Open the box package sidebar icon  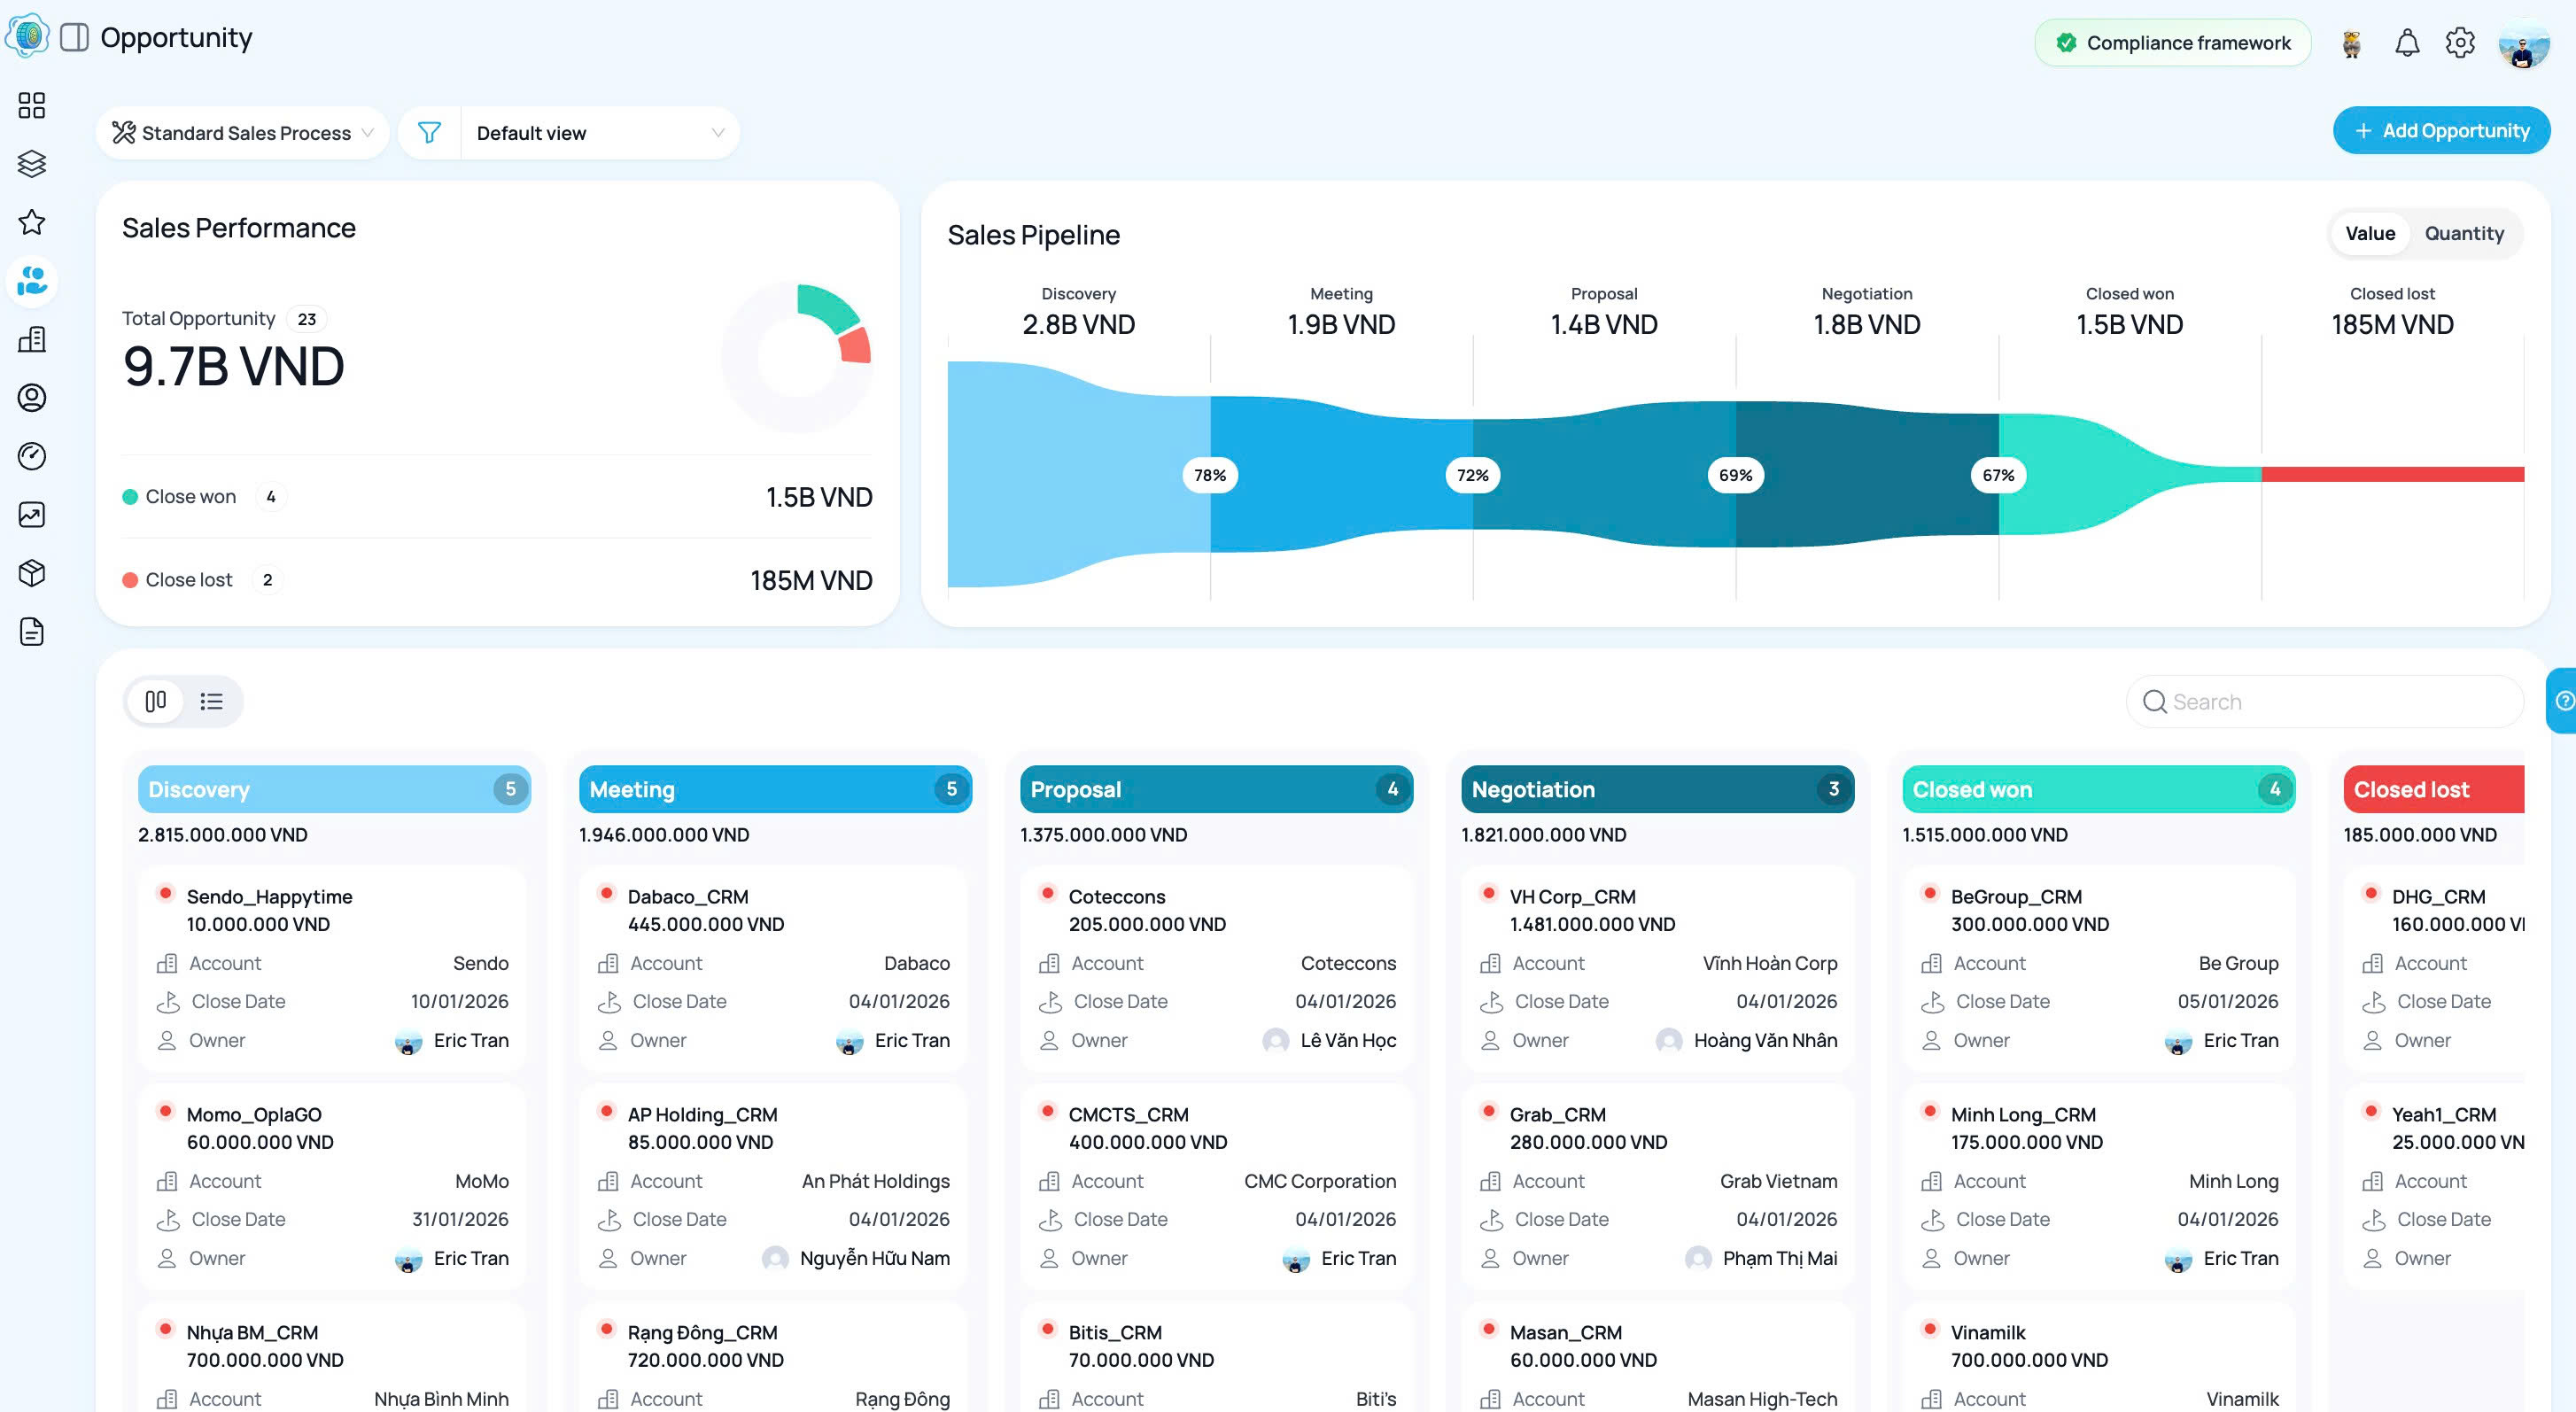coord(32,573)
